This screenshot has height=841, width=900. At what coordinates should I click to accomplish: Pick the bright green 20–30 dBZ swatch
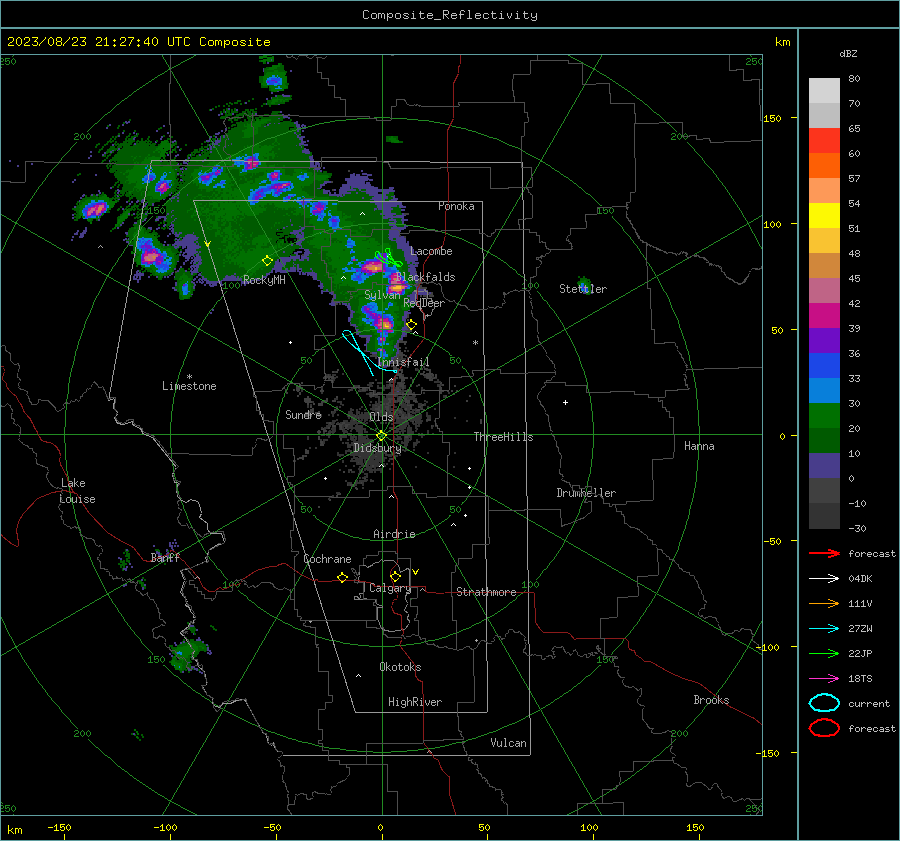coord(824,416)
